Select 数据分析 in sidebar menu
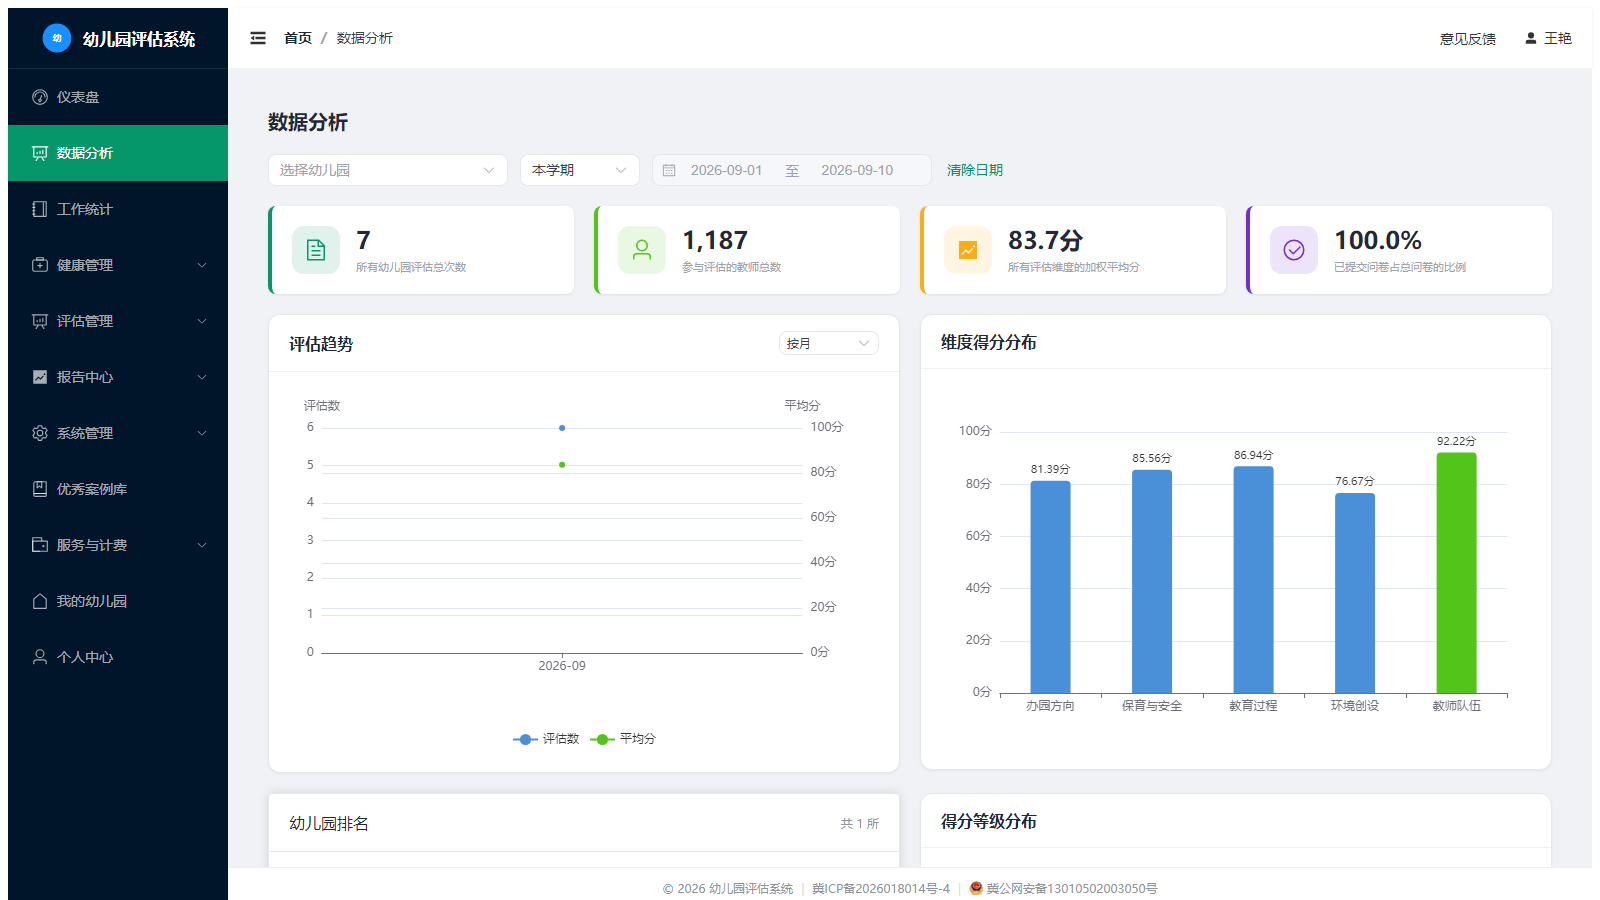 pyautogui.click(x=118, y=153)
